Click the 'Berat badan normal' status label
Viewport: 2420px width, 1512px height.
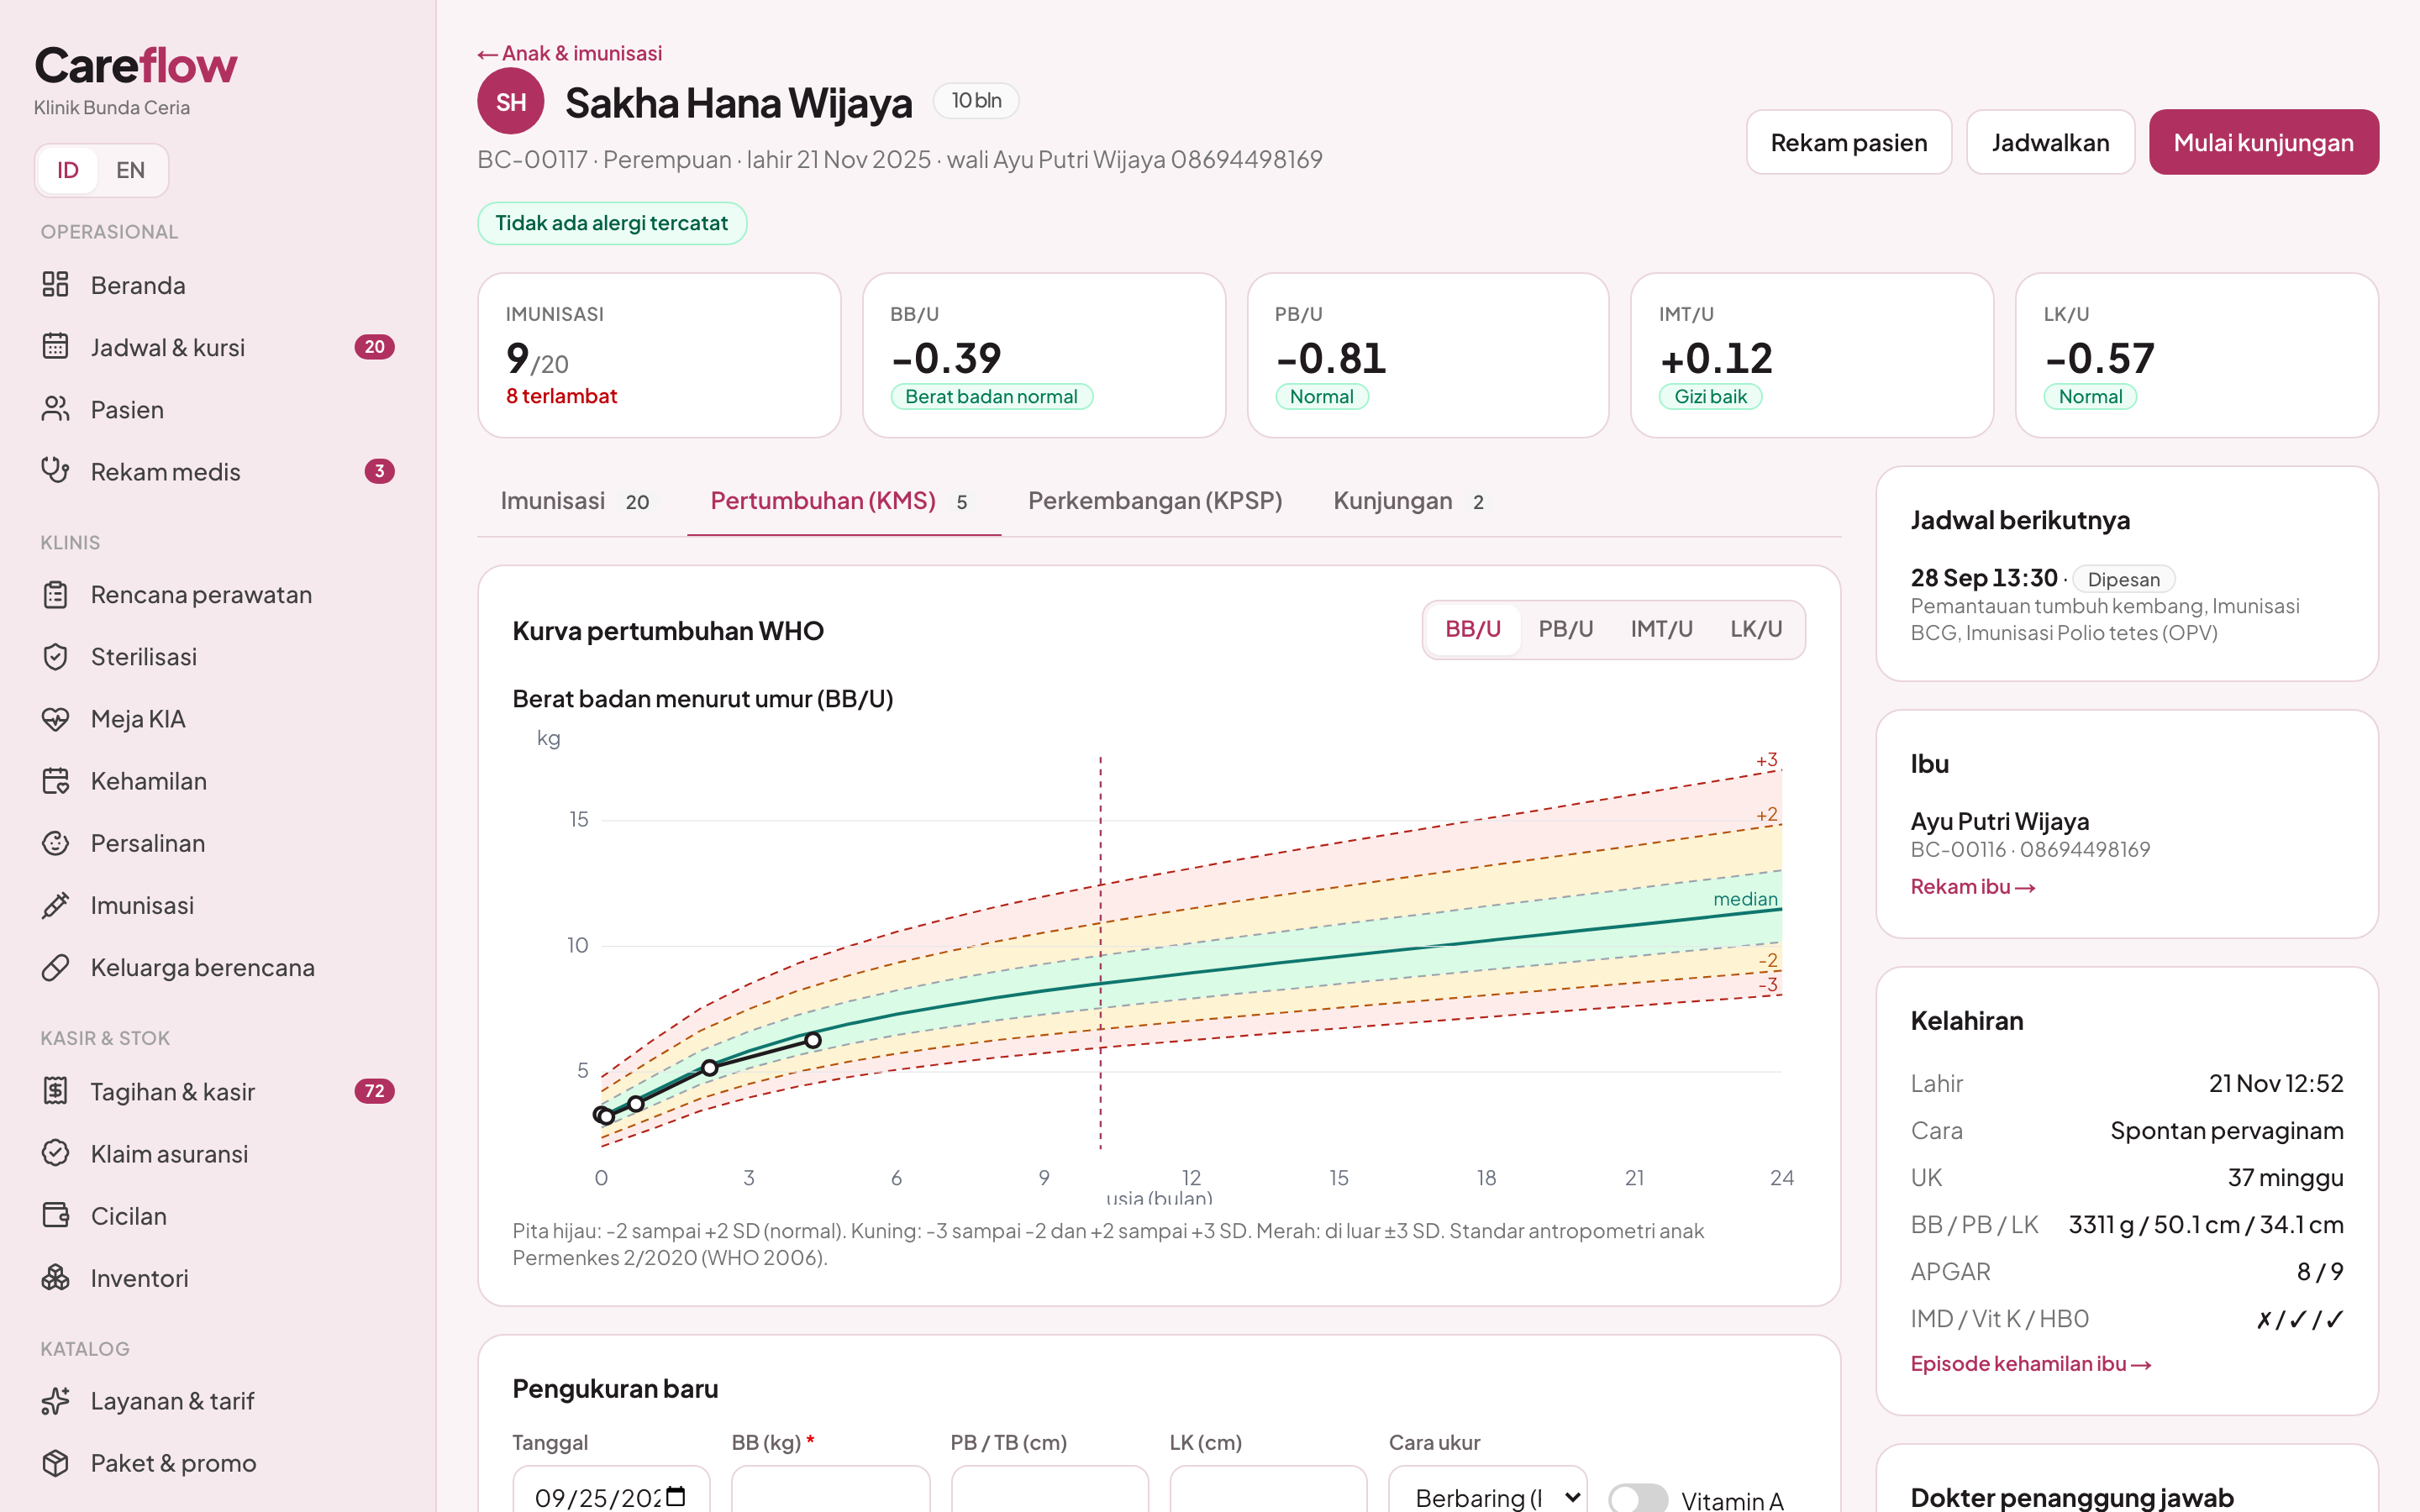992,397
